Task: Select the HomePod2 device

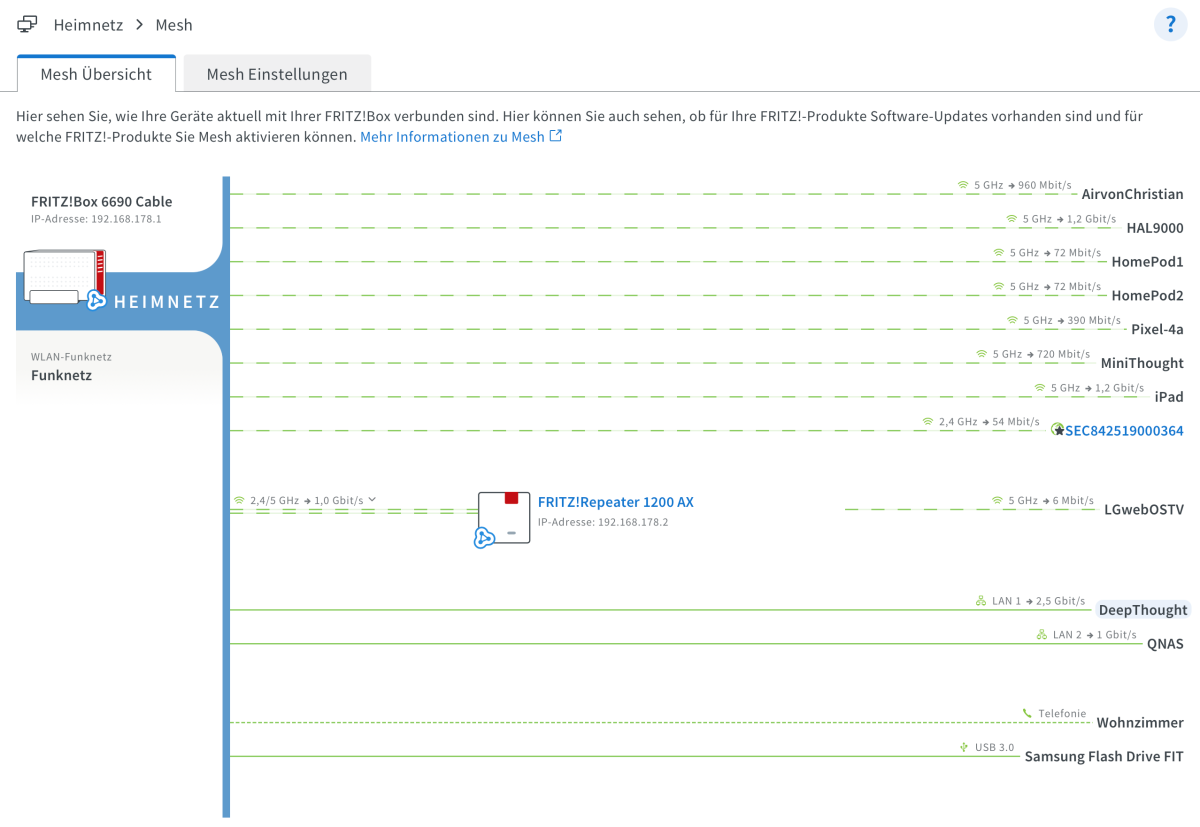Action: 1148,296
